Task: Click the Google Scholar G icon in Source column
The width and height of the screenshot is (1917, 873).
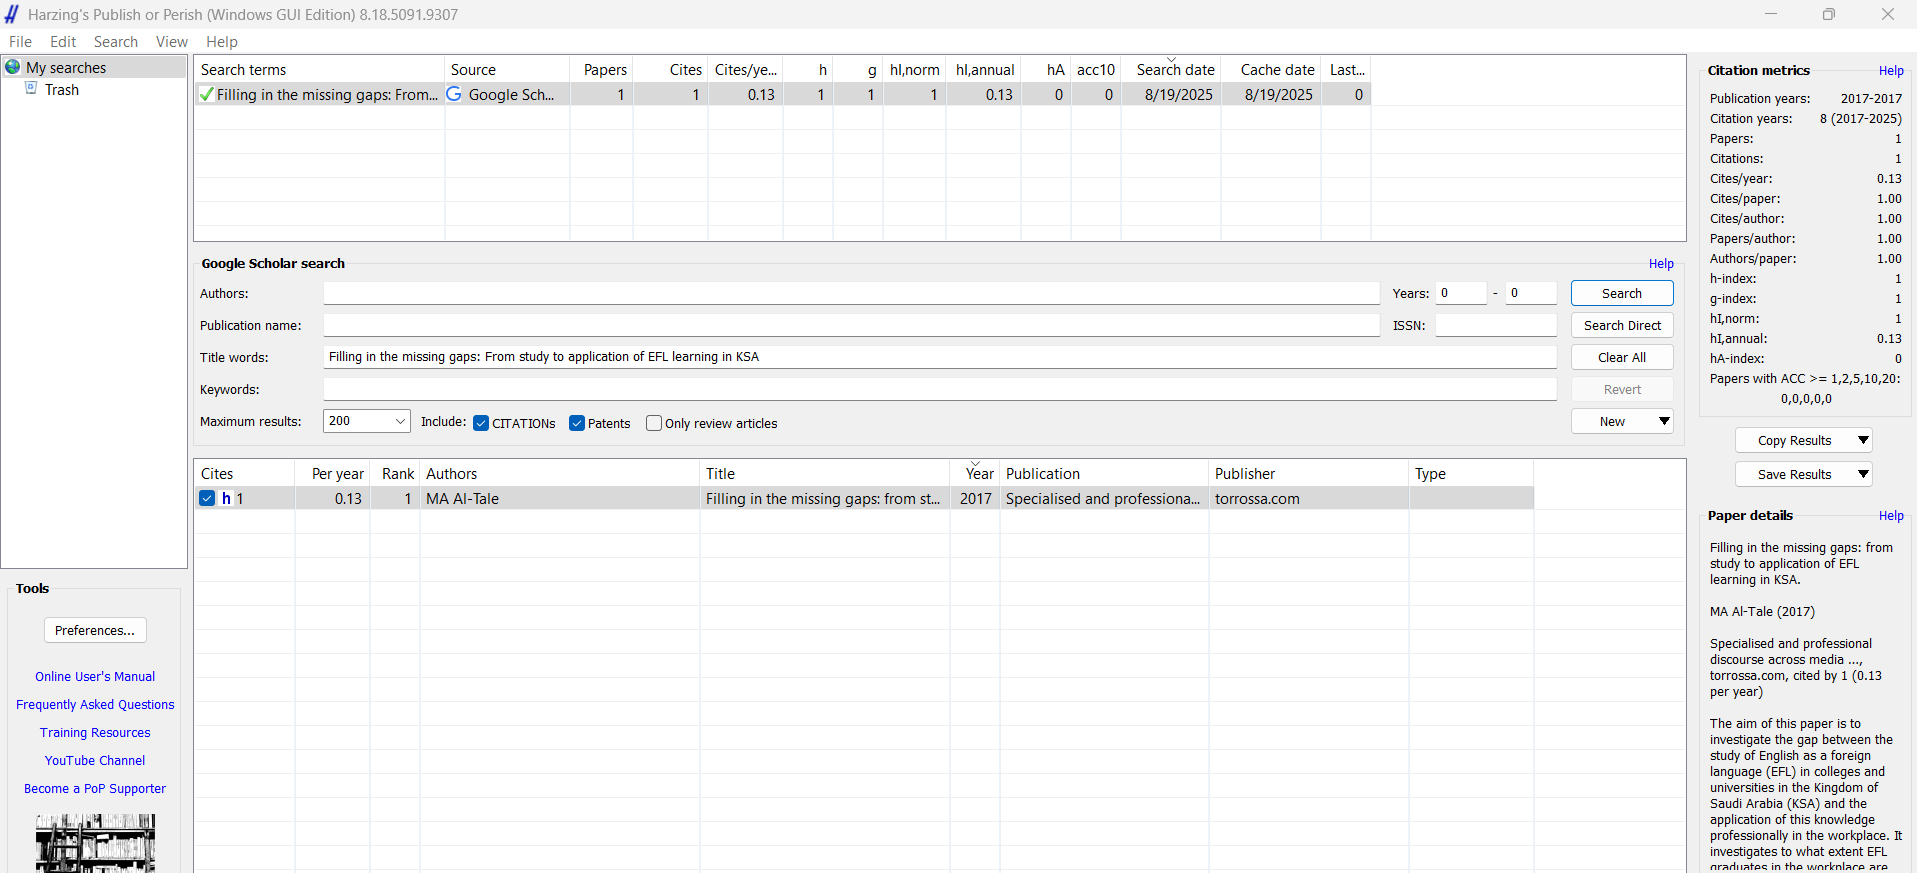Action: pyautogui.click(x=454, y=94)
